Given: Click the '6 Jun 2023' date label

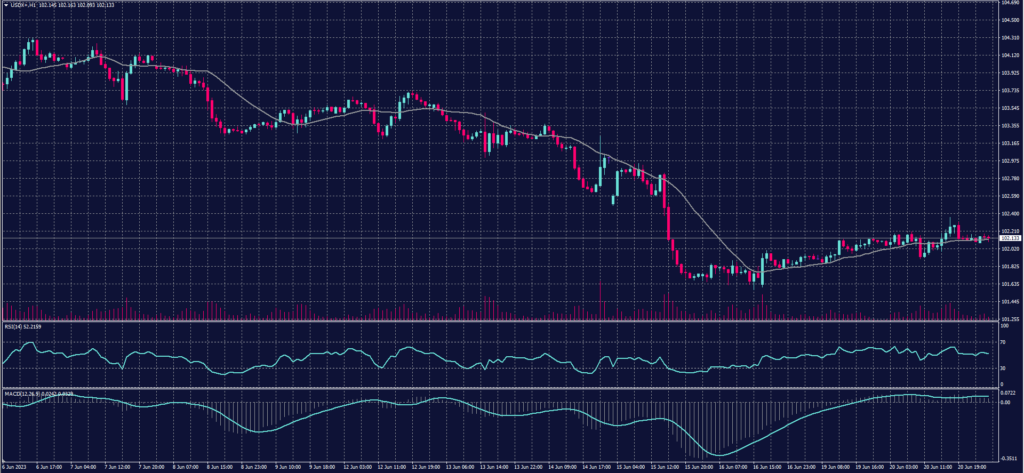Looking at the screenshot, I should click(17, 467).
